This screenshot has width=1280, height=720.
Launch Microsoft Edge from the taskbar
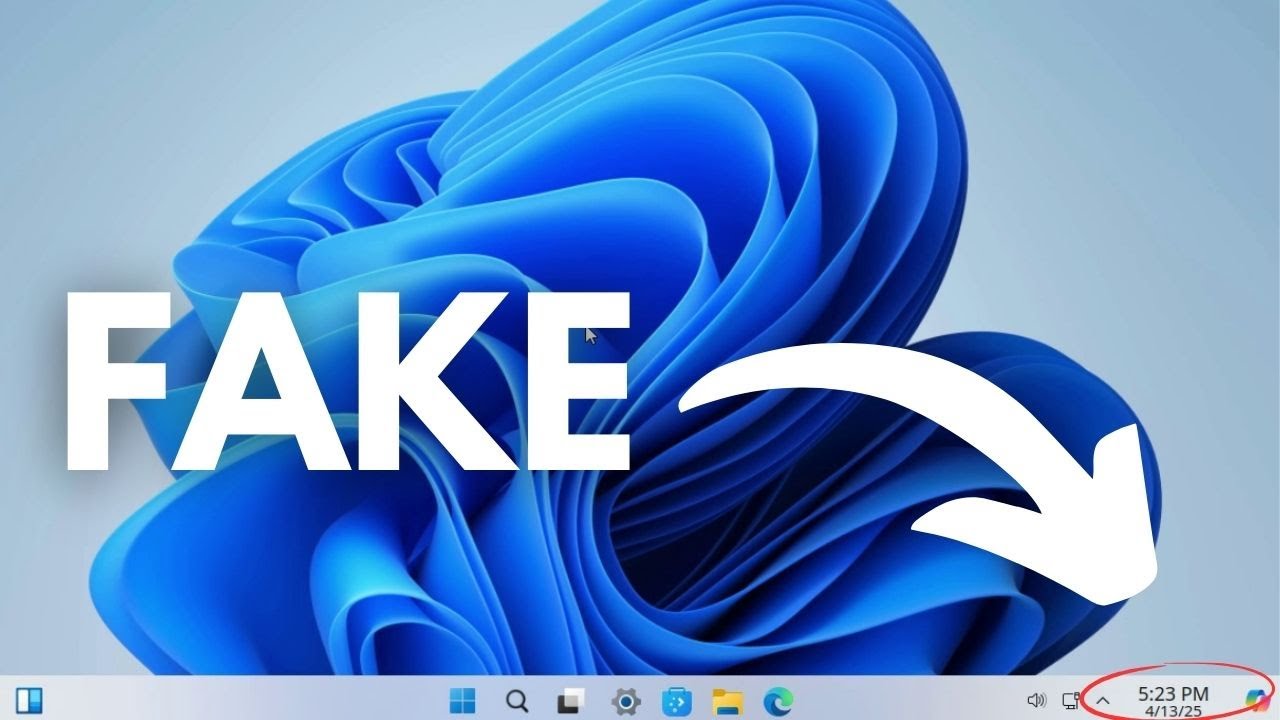pos(778,701)
